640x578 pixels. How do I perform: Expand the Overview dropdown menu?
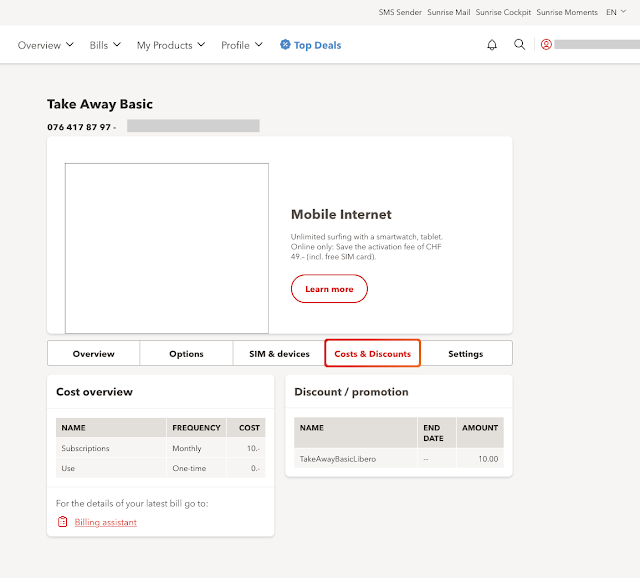[x=46, y=45]
